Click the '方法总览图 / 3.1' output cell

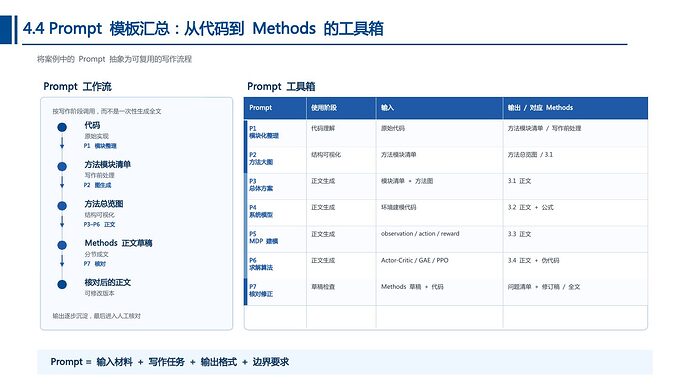tap(530, 154)
